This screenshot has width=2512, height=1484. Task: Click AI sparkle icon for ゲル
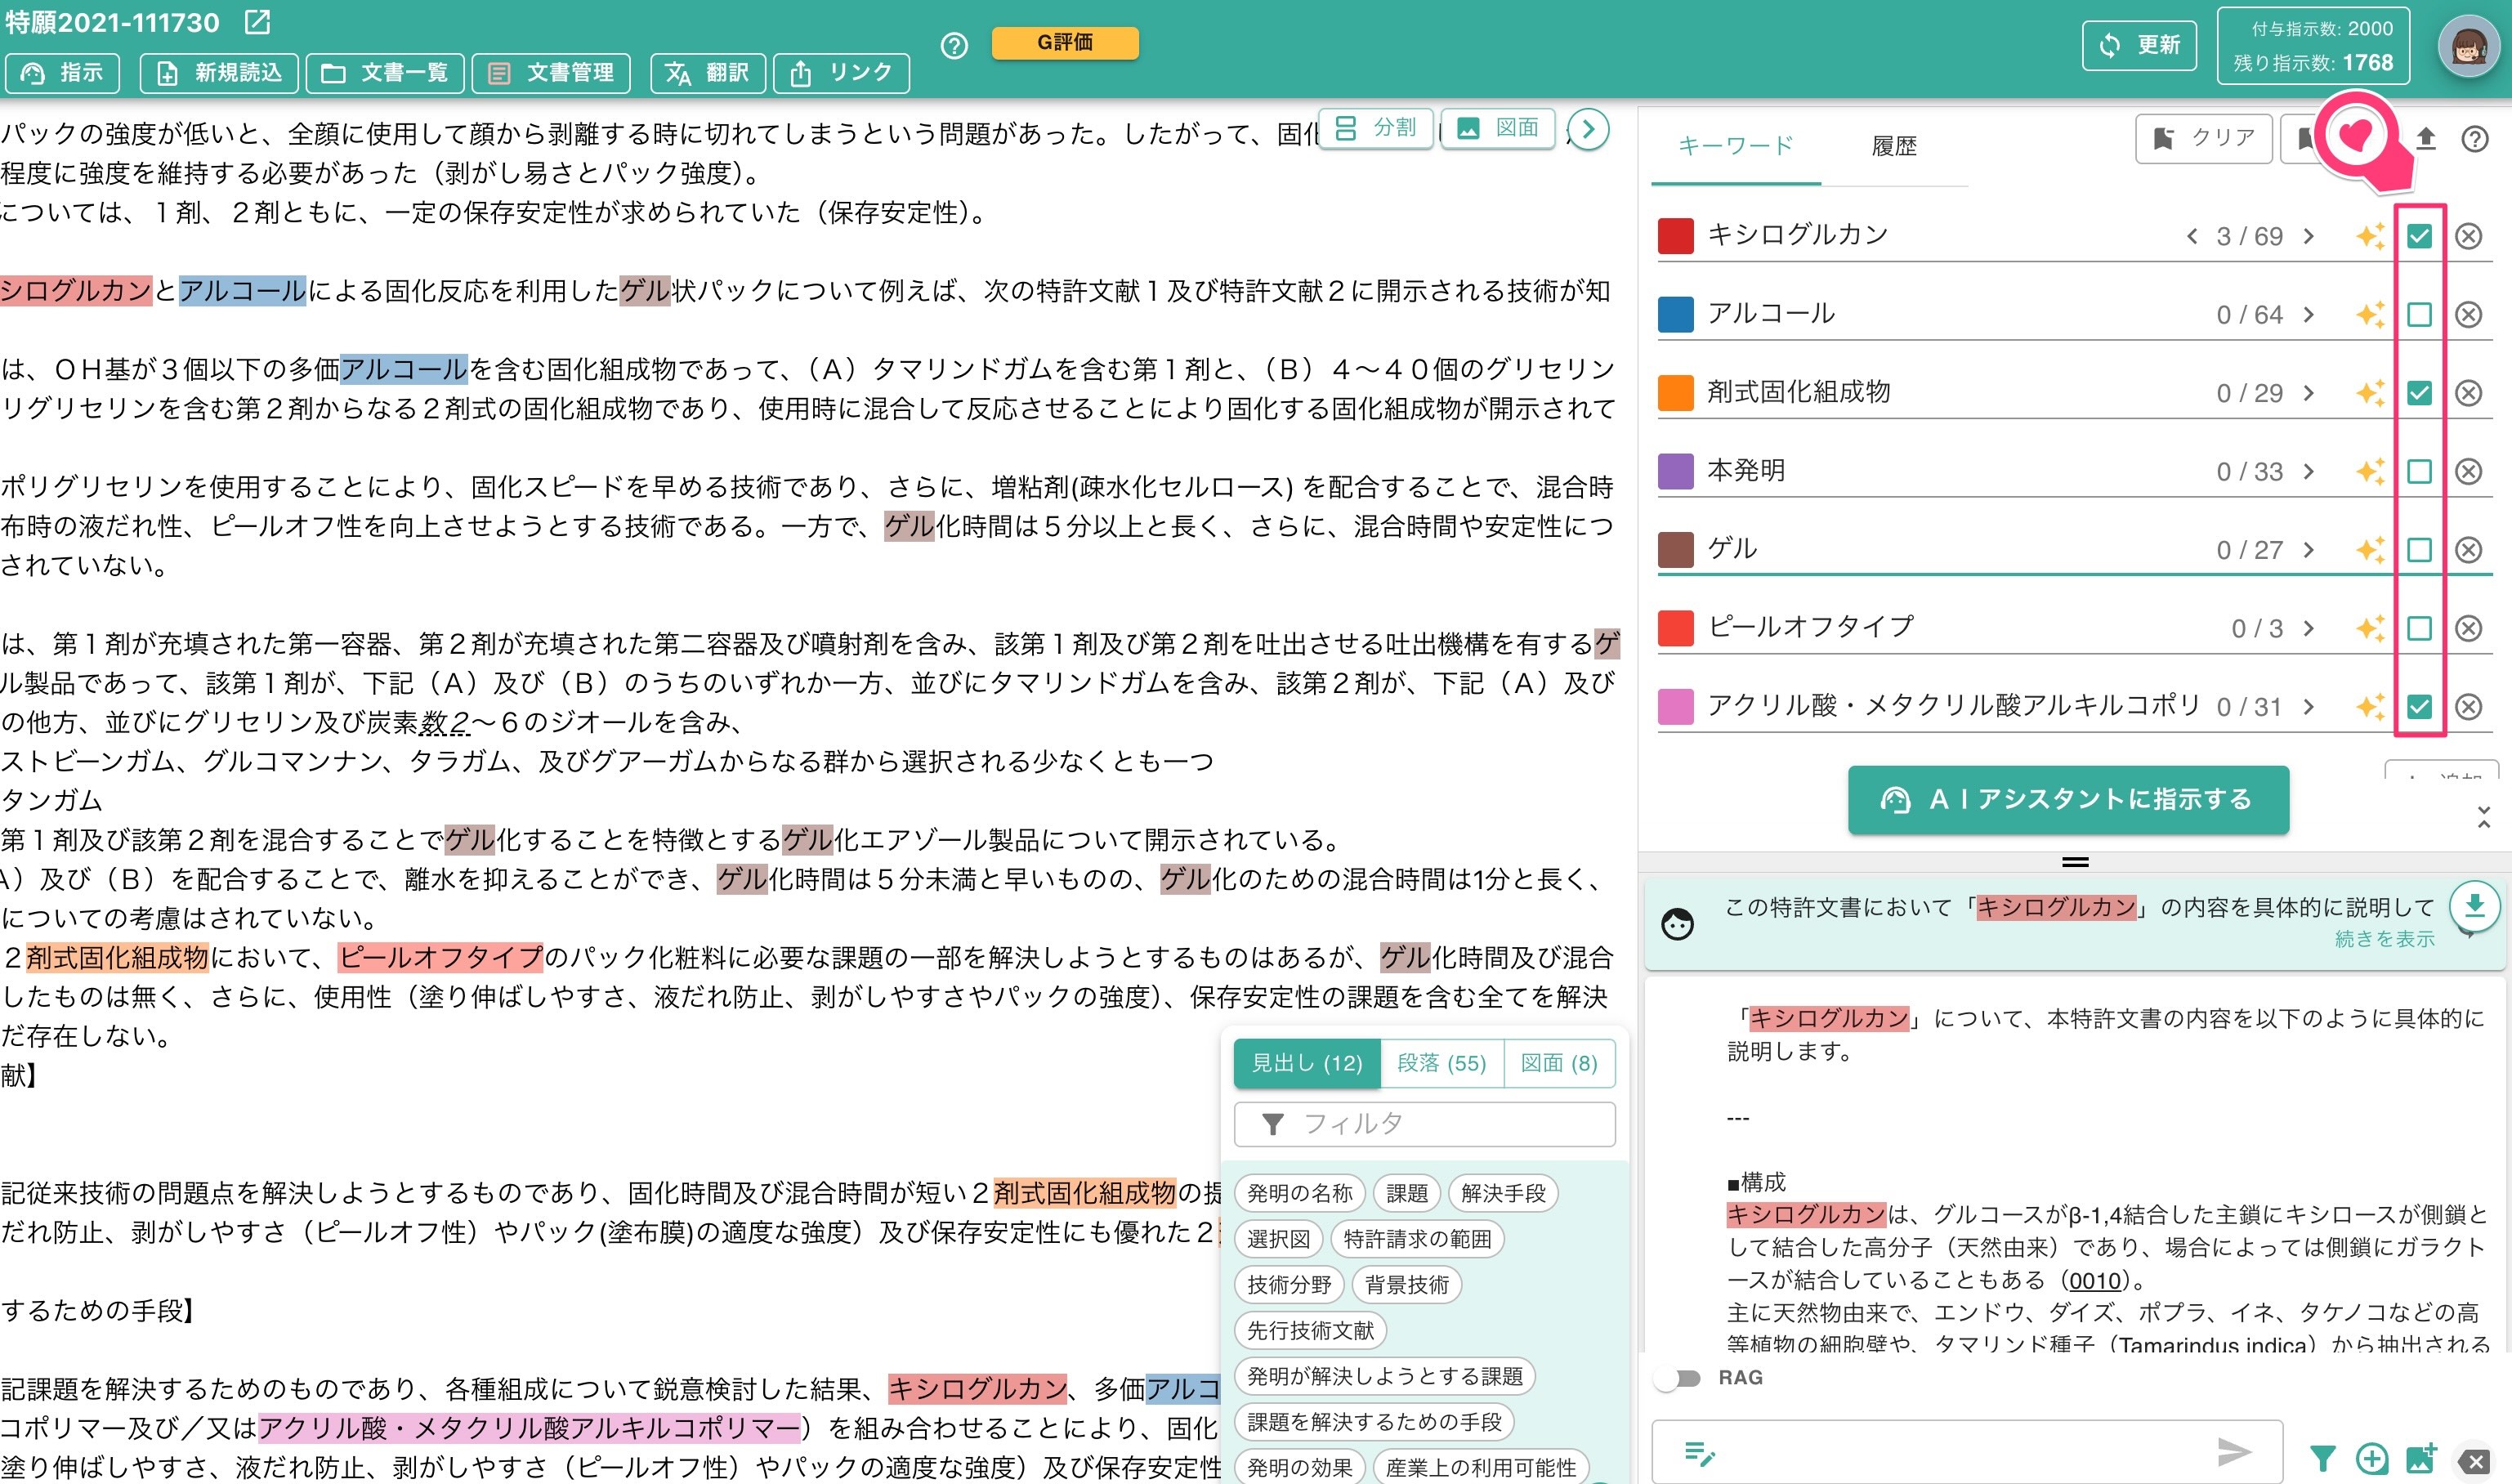pos(2369,549)
